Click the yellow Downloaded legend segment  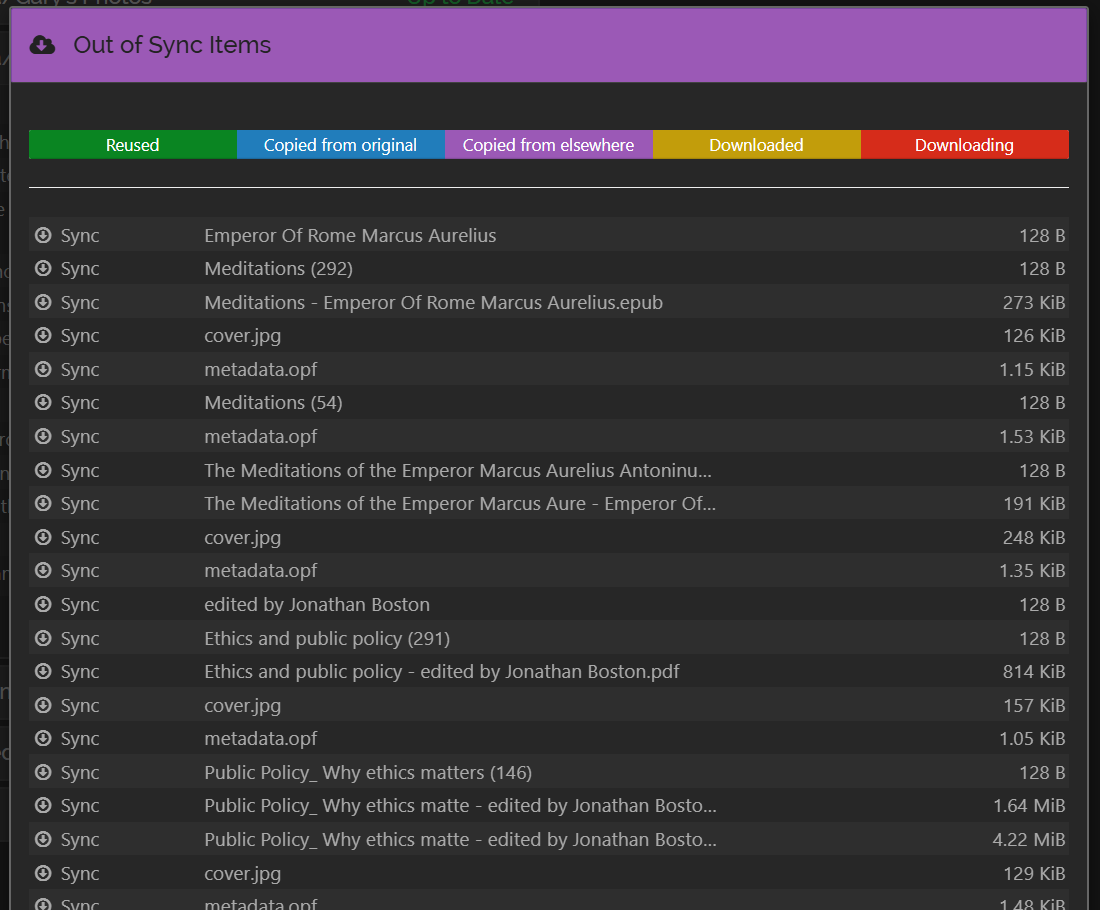pos(756,145)
